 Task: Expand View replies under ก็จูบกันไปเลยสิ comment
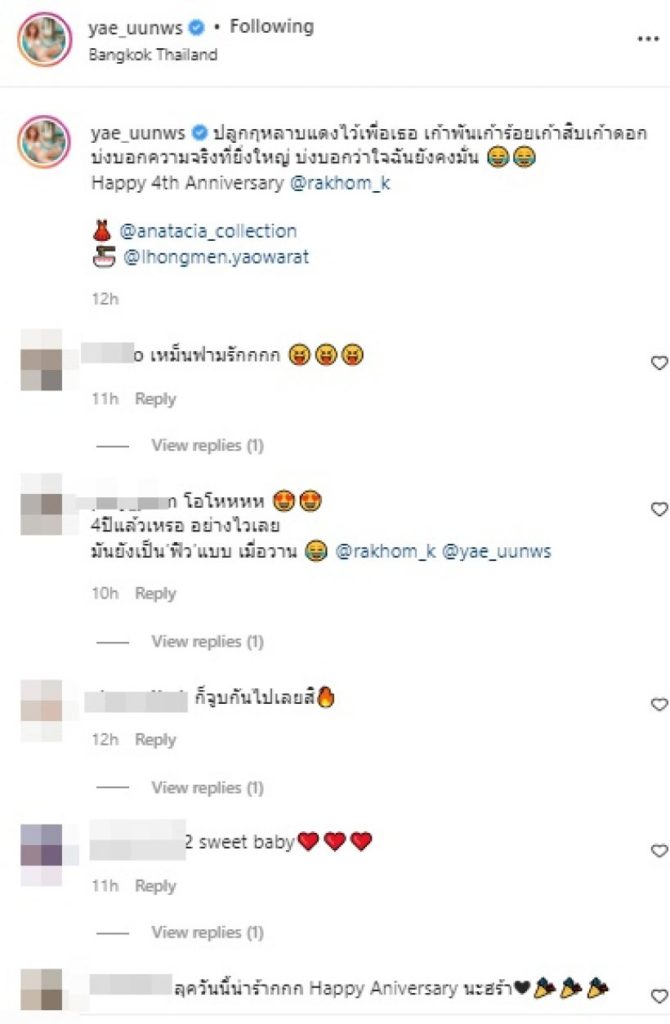click(x=208, y=788)
